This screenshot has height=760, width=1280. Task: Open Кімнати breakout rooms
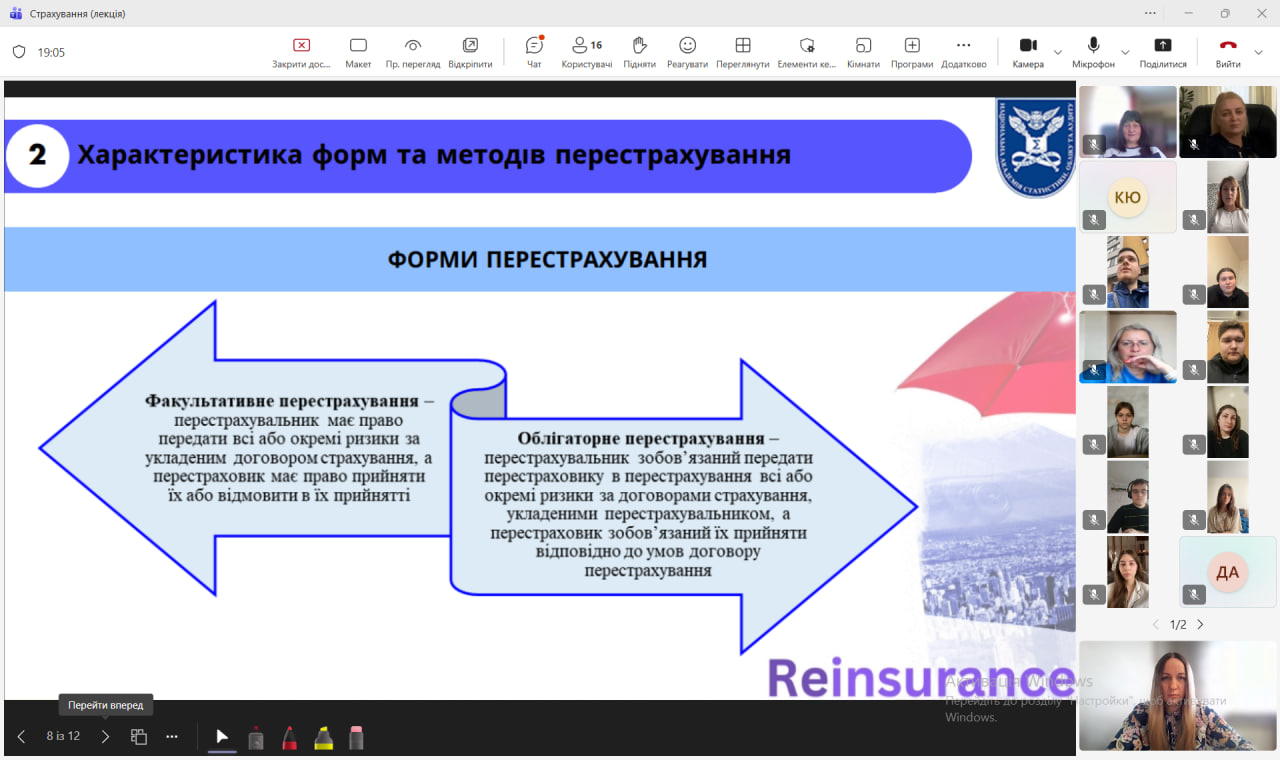863,52
